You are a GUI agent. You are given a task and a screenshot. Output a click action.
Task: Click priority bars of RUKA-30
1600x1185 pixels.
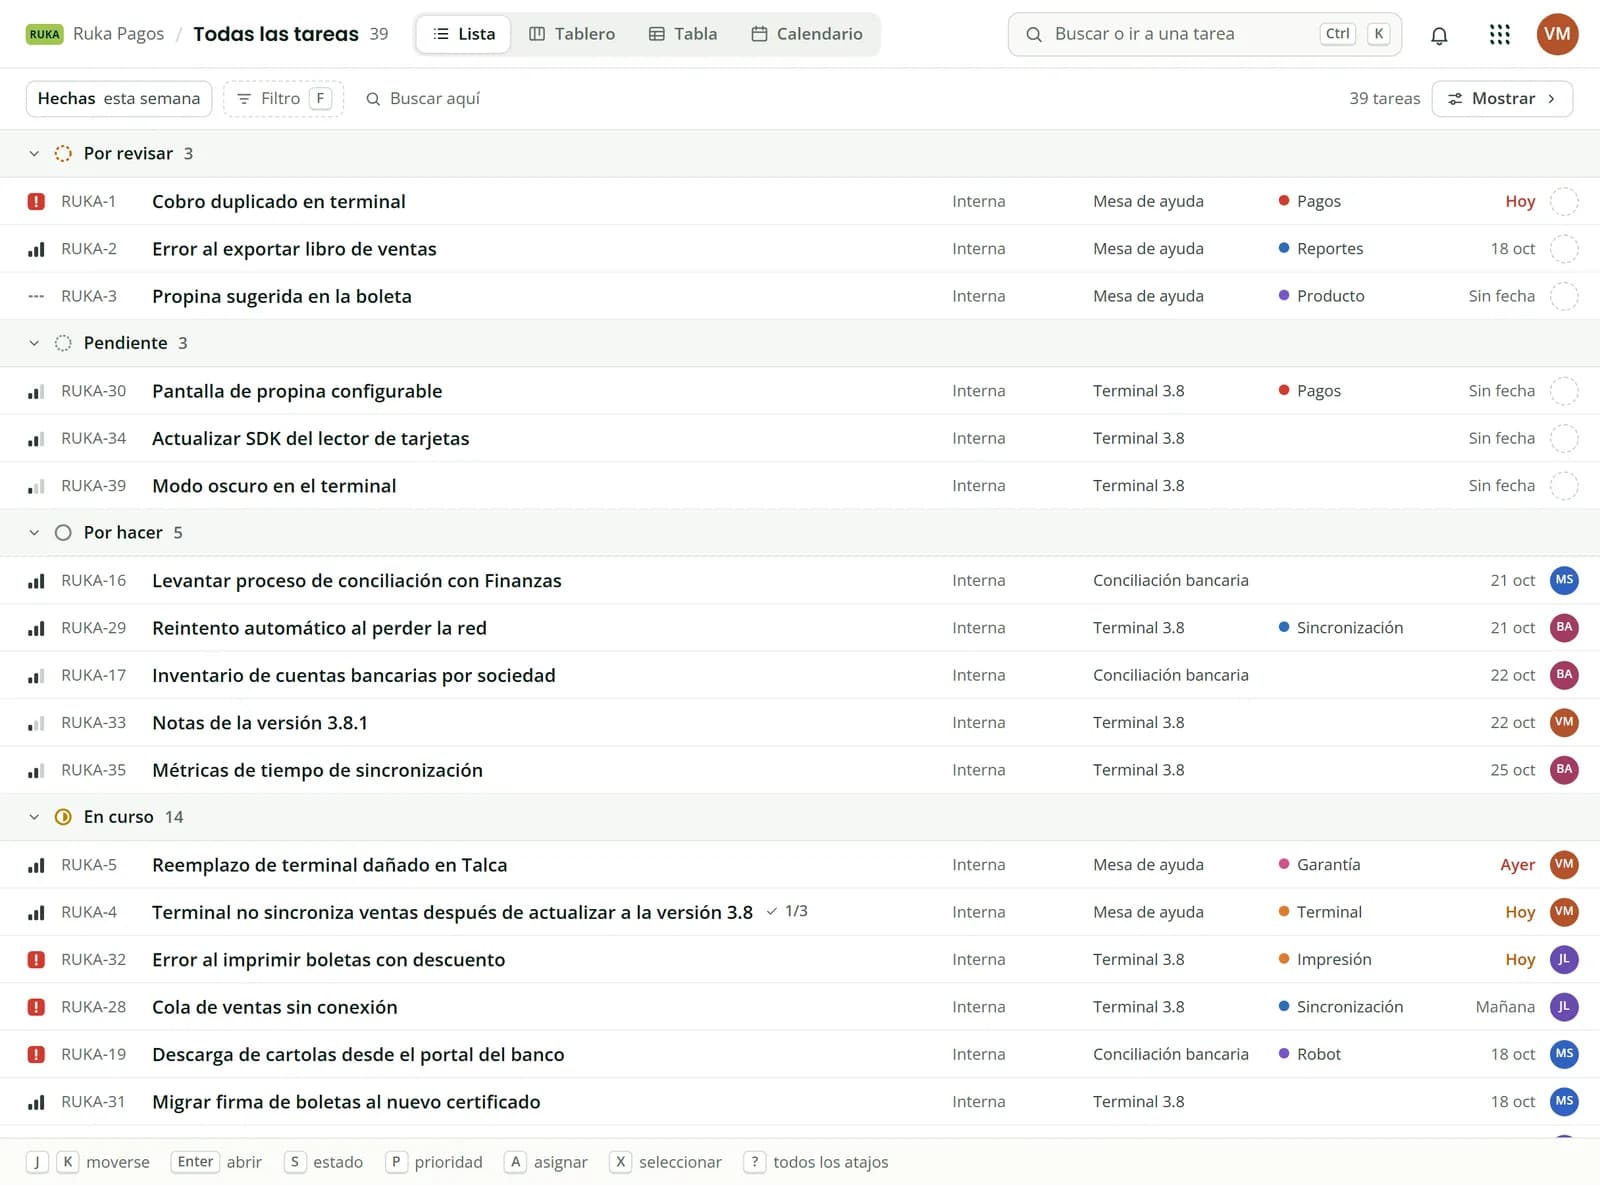pos(36,391)
